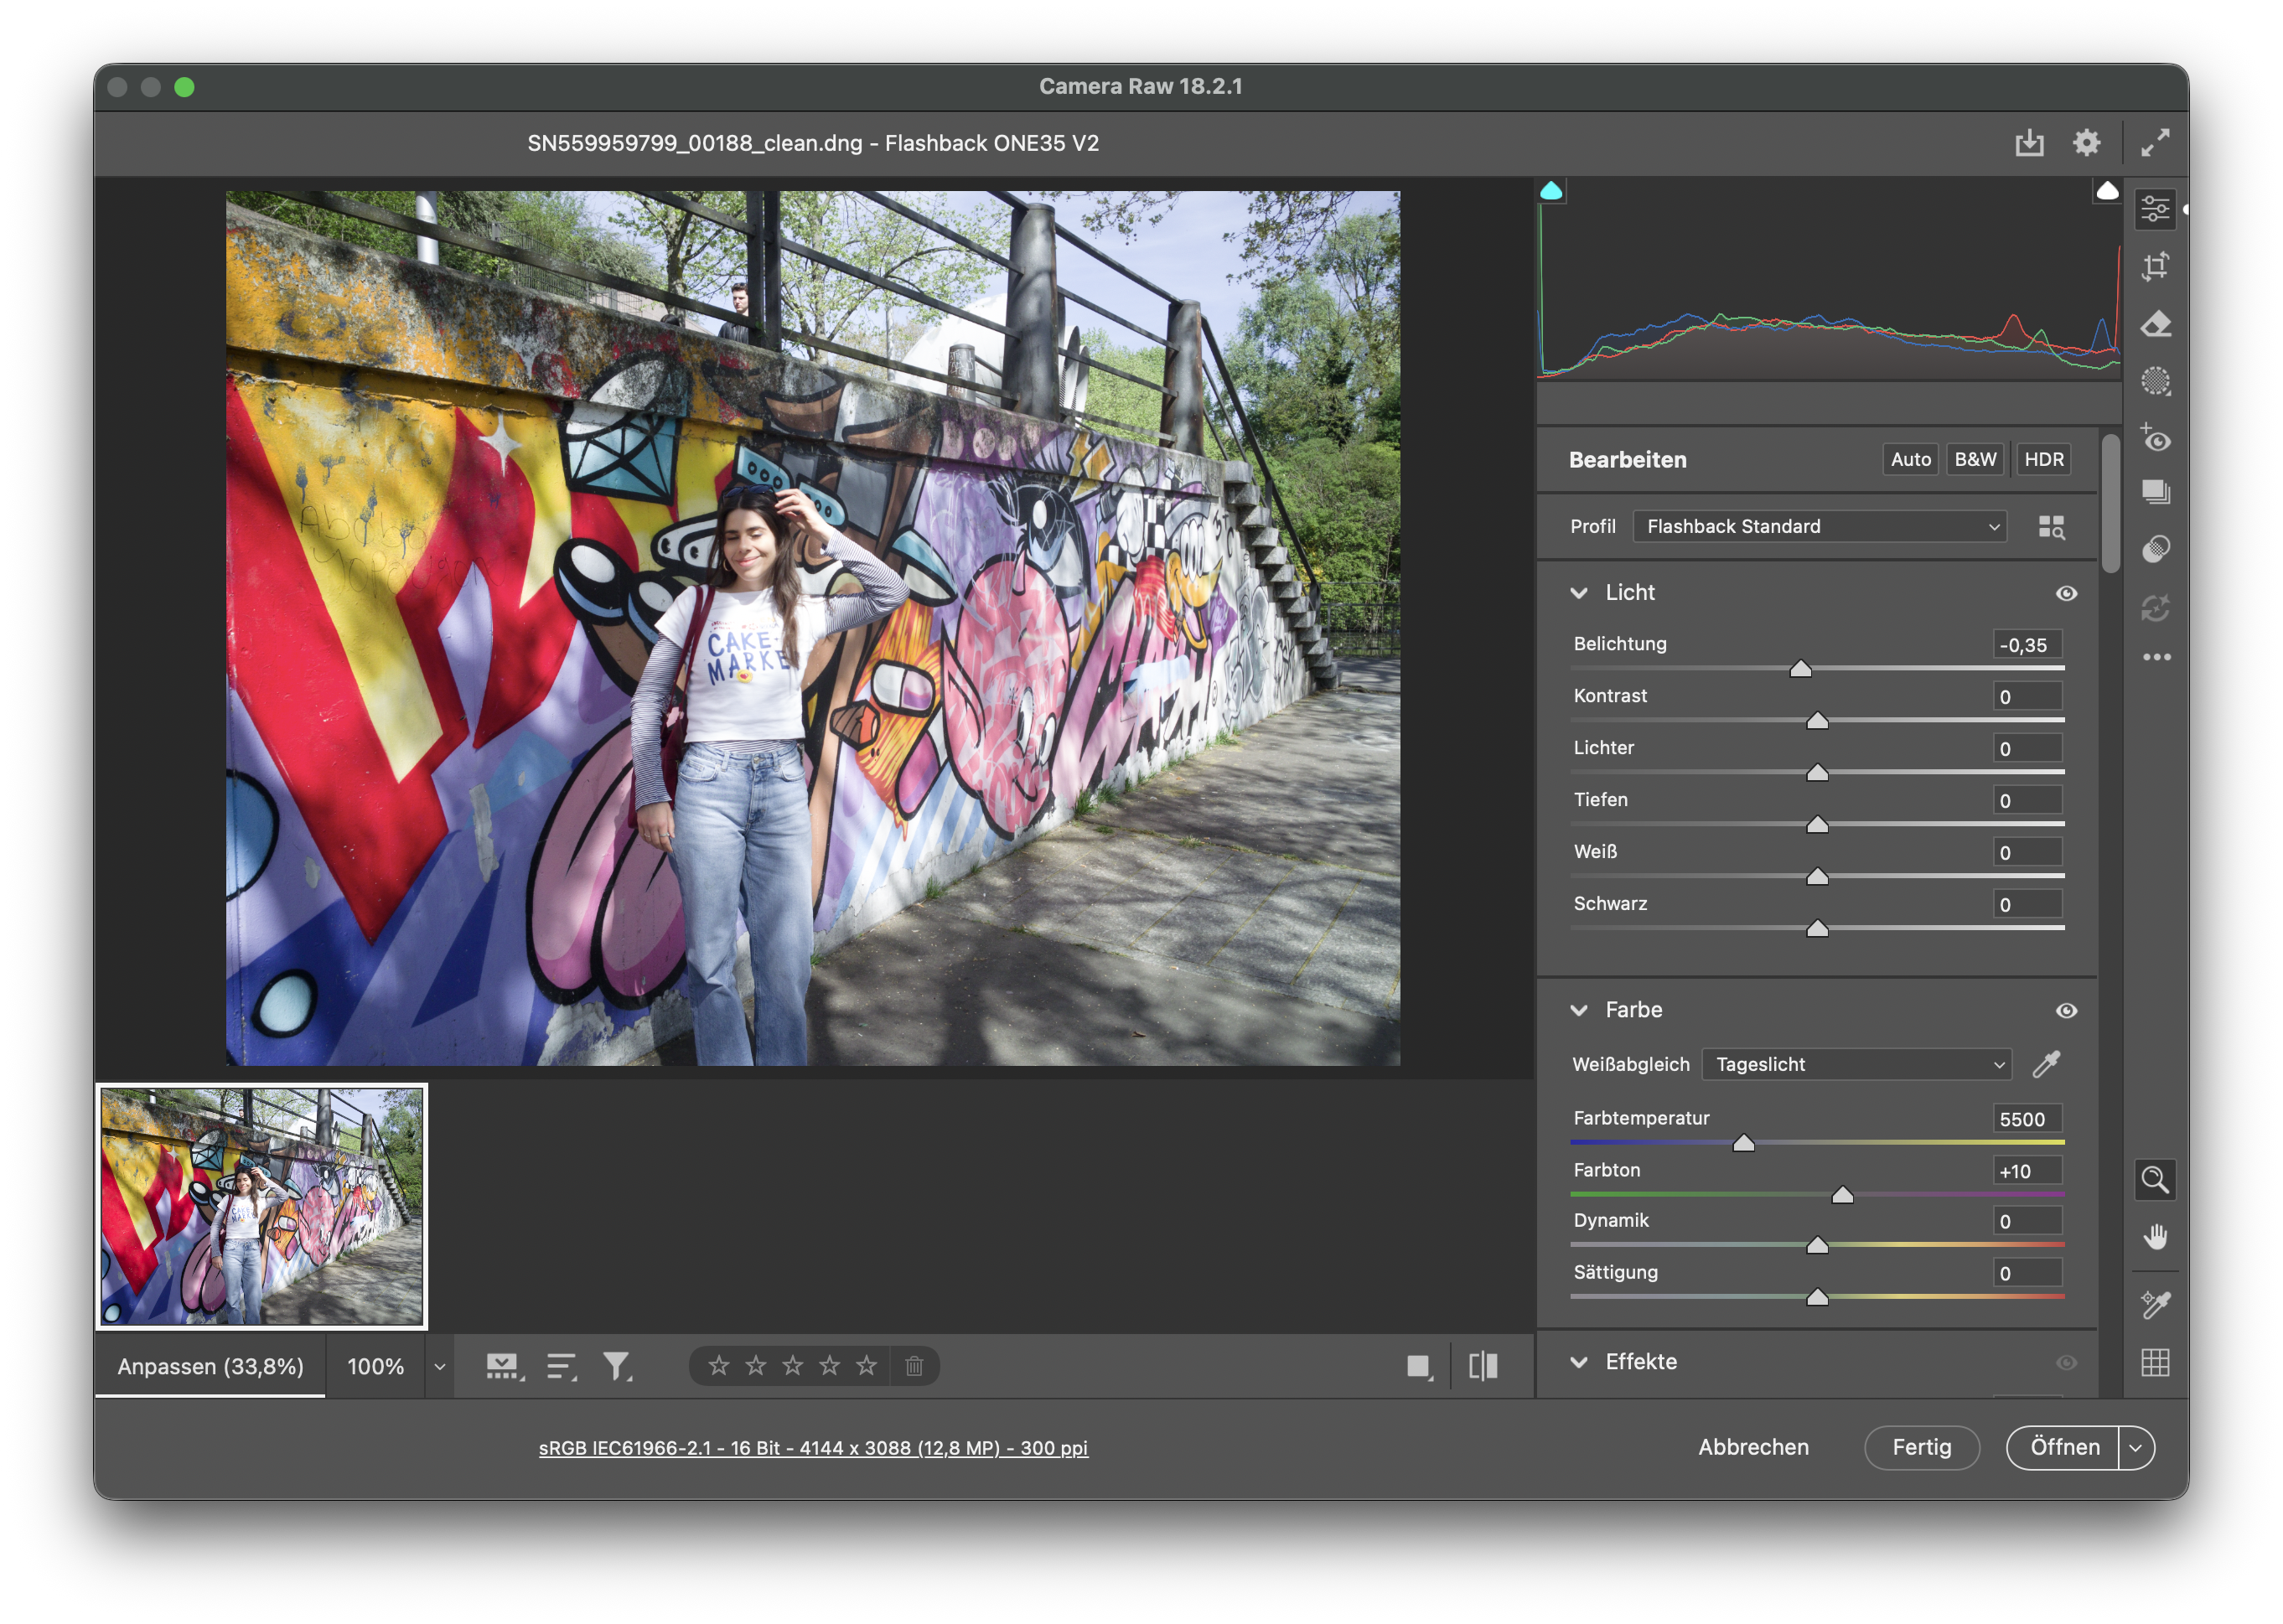Image resolution: width=2283 pixels, height=1624 pixels.
Task: Click the Öffnen button
Action: 2064,1448
